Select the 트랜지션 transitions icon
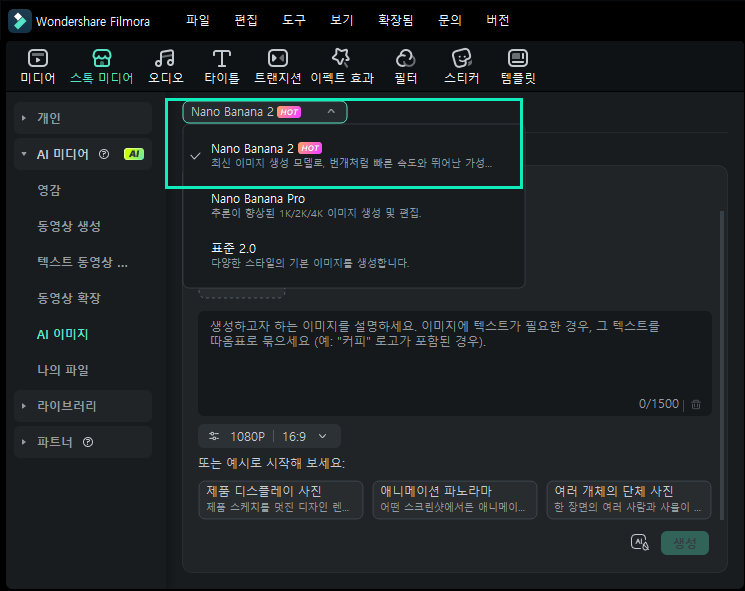745x591 pixels. click(277, 66)
